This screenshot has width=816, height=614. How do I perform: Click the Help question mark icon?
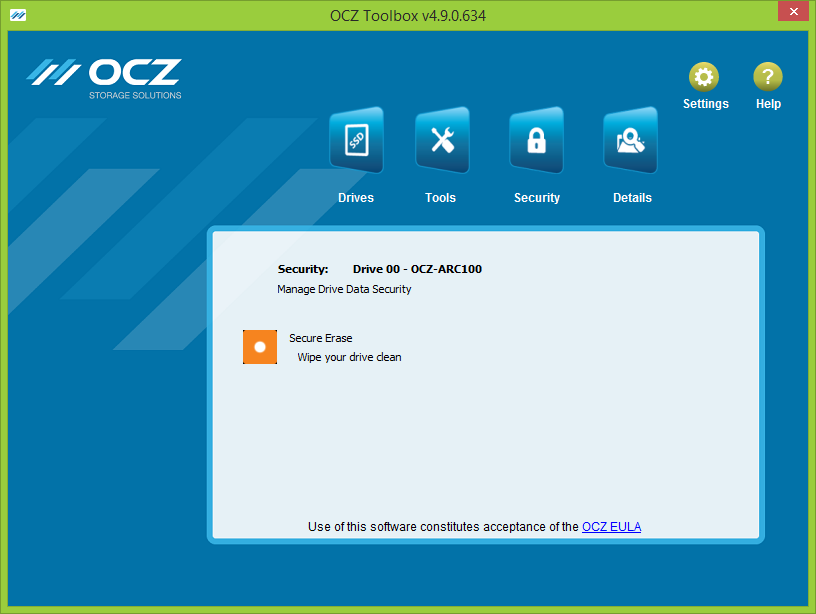[767, 77]
